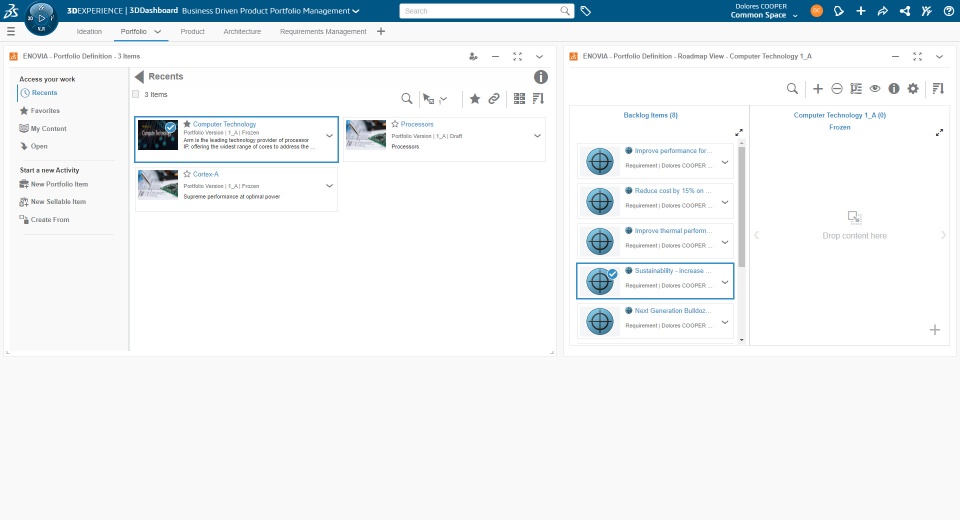The height and width of the screenshot is (520, 960).
Task: Open the Help question mark icon
Action: 948,11
